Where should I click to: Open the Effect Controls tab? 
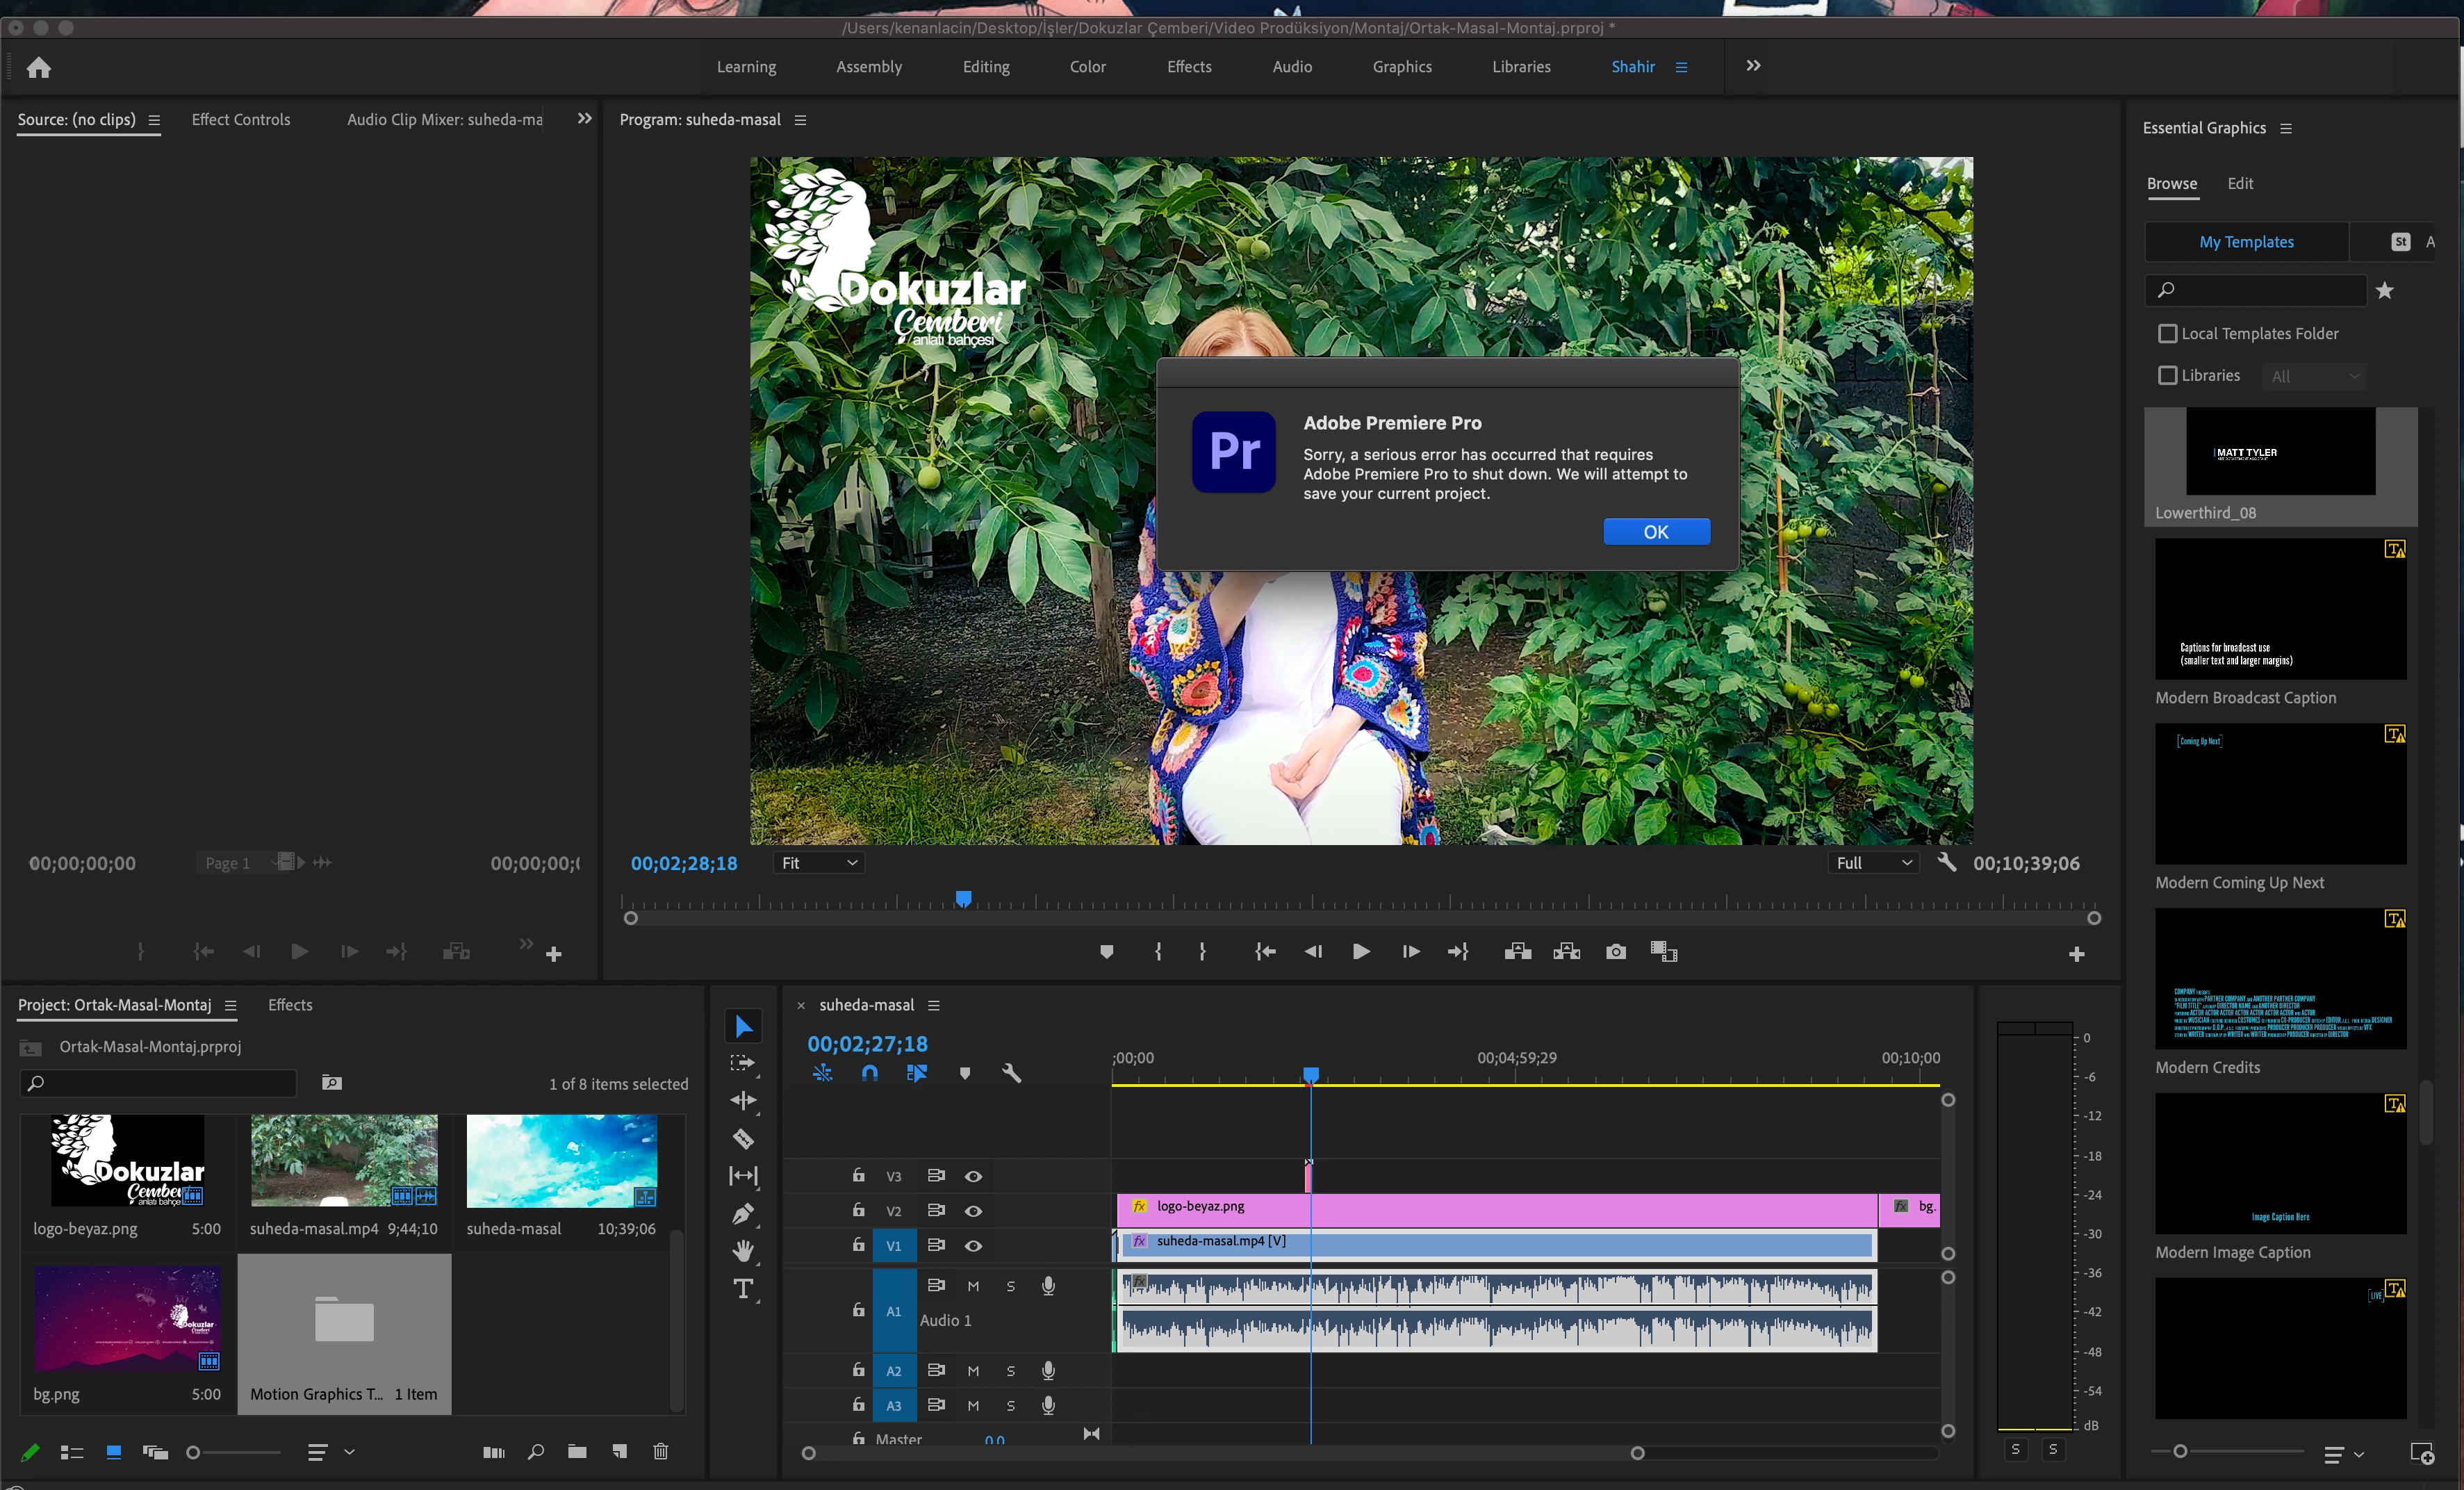pos(240,119)
